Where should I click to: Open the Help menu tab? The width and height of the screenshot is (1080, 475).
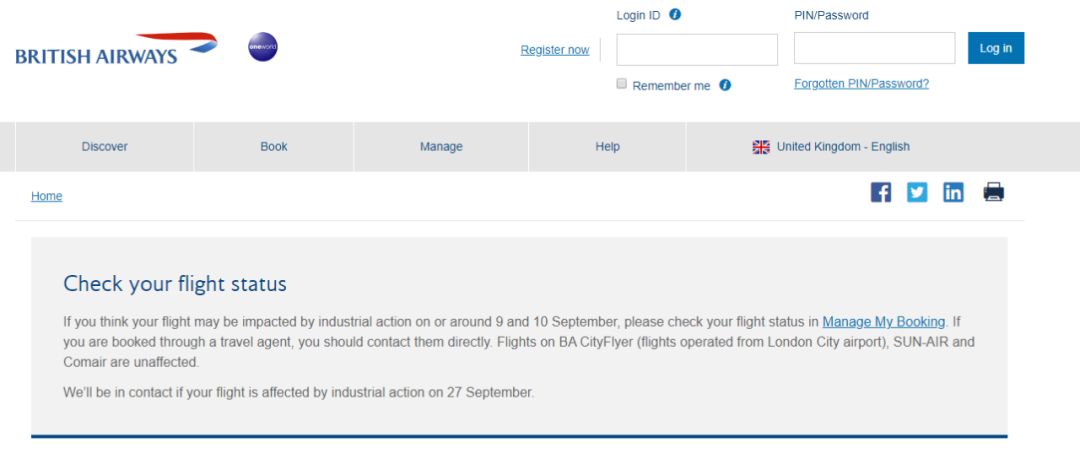coord(608,147)
